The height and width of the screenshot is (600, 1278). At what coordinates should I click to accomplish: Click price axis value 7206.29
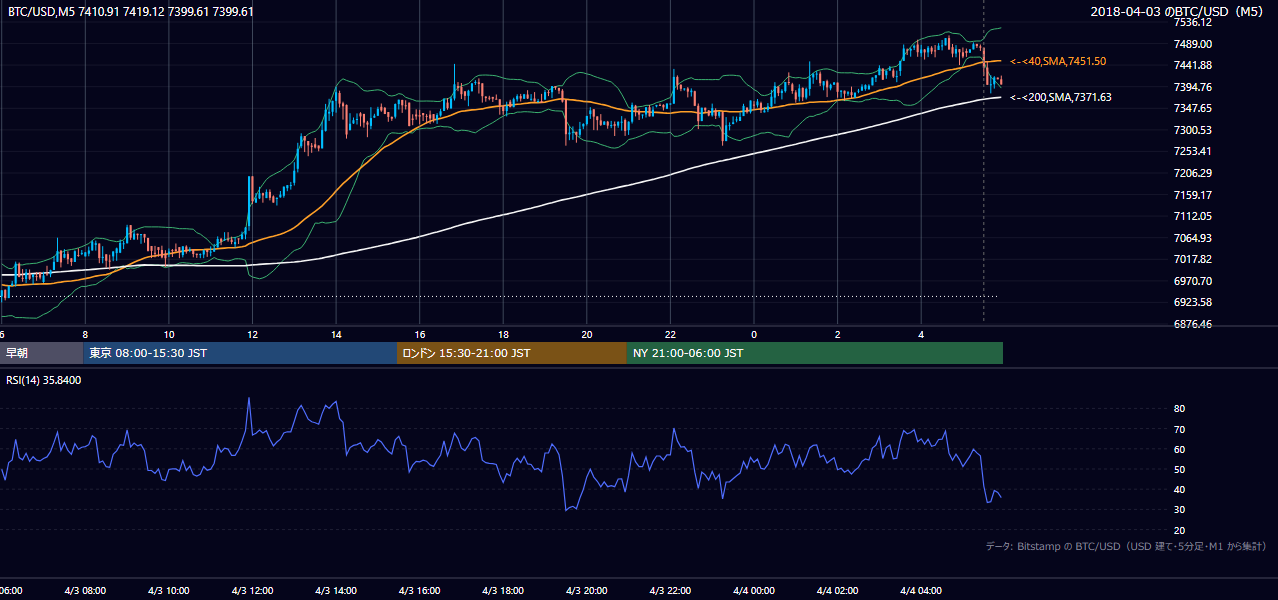1193,173
